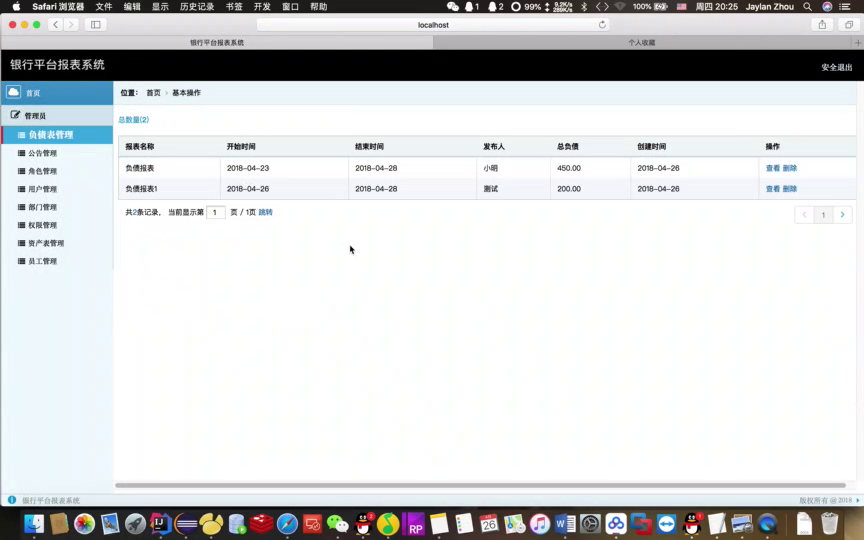This screenshot has height=540, width=864.
Task: Click 查看 for the 负债报表1 row
Action: pos(773,188)
